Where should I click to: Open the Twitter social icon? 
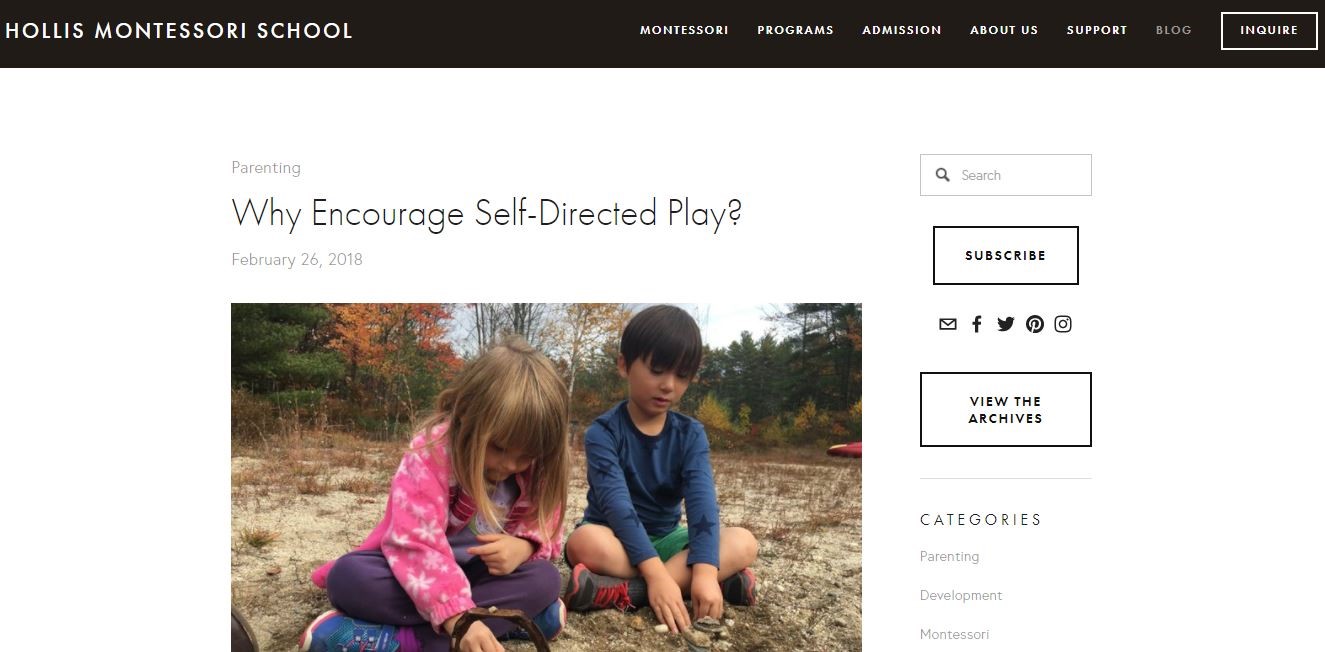pos(1006,324)
